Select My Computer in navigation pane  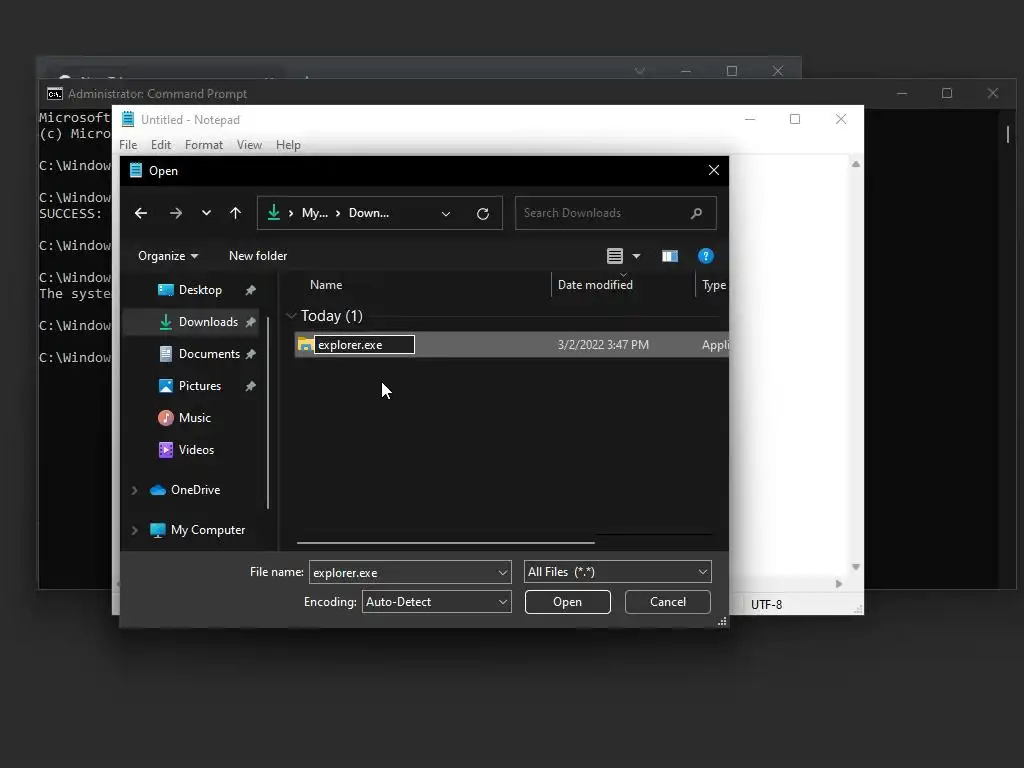point(207,530)
